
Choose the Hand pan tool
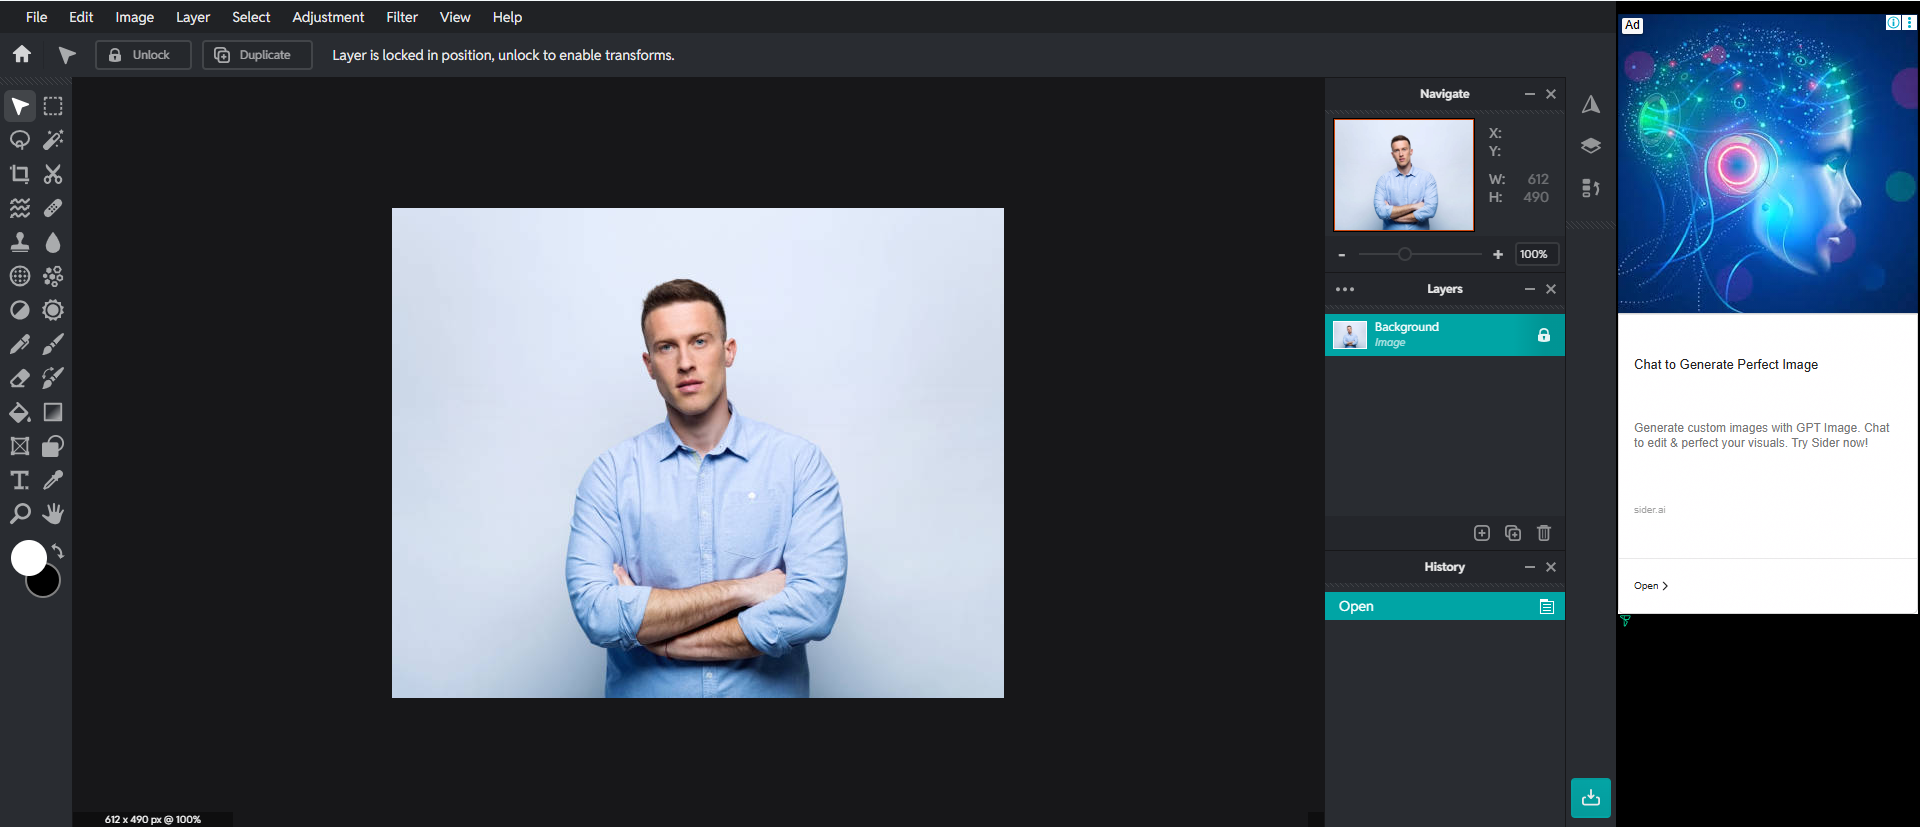[53, 514]
